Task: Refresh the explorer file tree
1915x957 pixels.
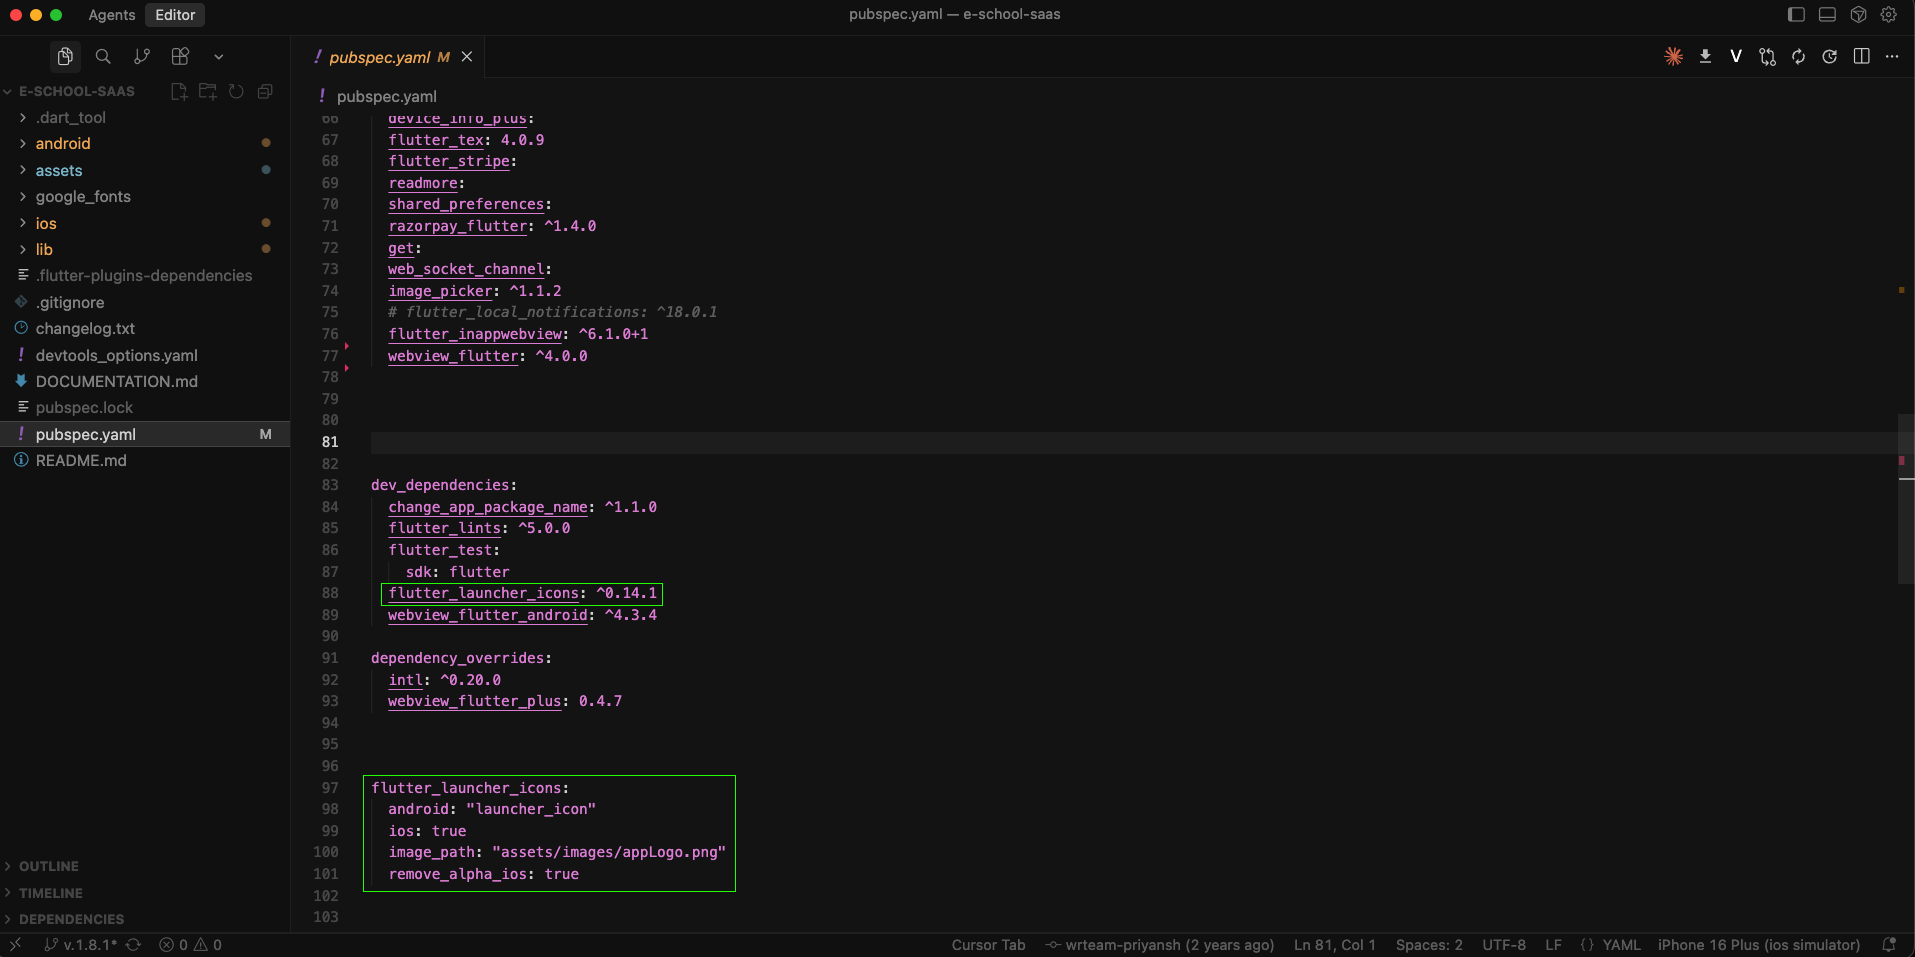Action: 236,92
